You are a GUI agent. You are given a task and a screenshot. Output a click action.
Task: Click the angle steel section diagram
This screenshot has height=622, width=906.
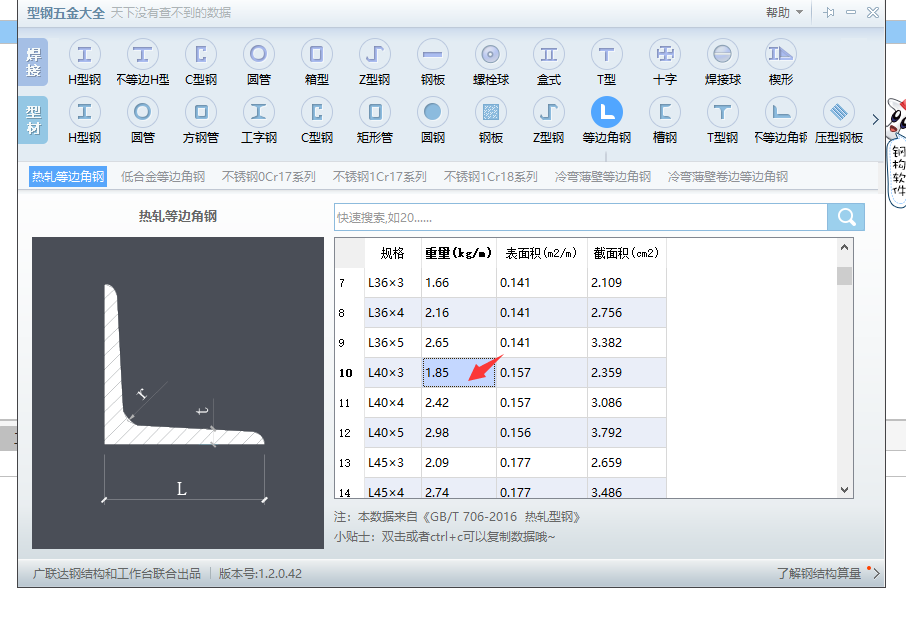point(178,393)
